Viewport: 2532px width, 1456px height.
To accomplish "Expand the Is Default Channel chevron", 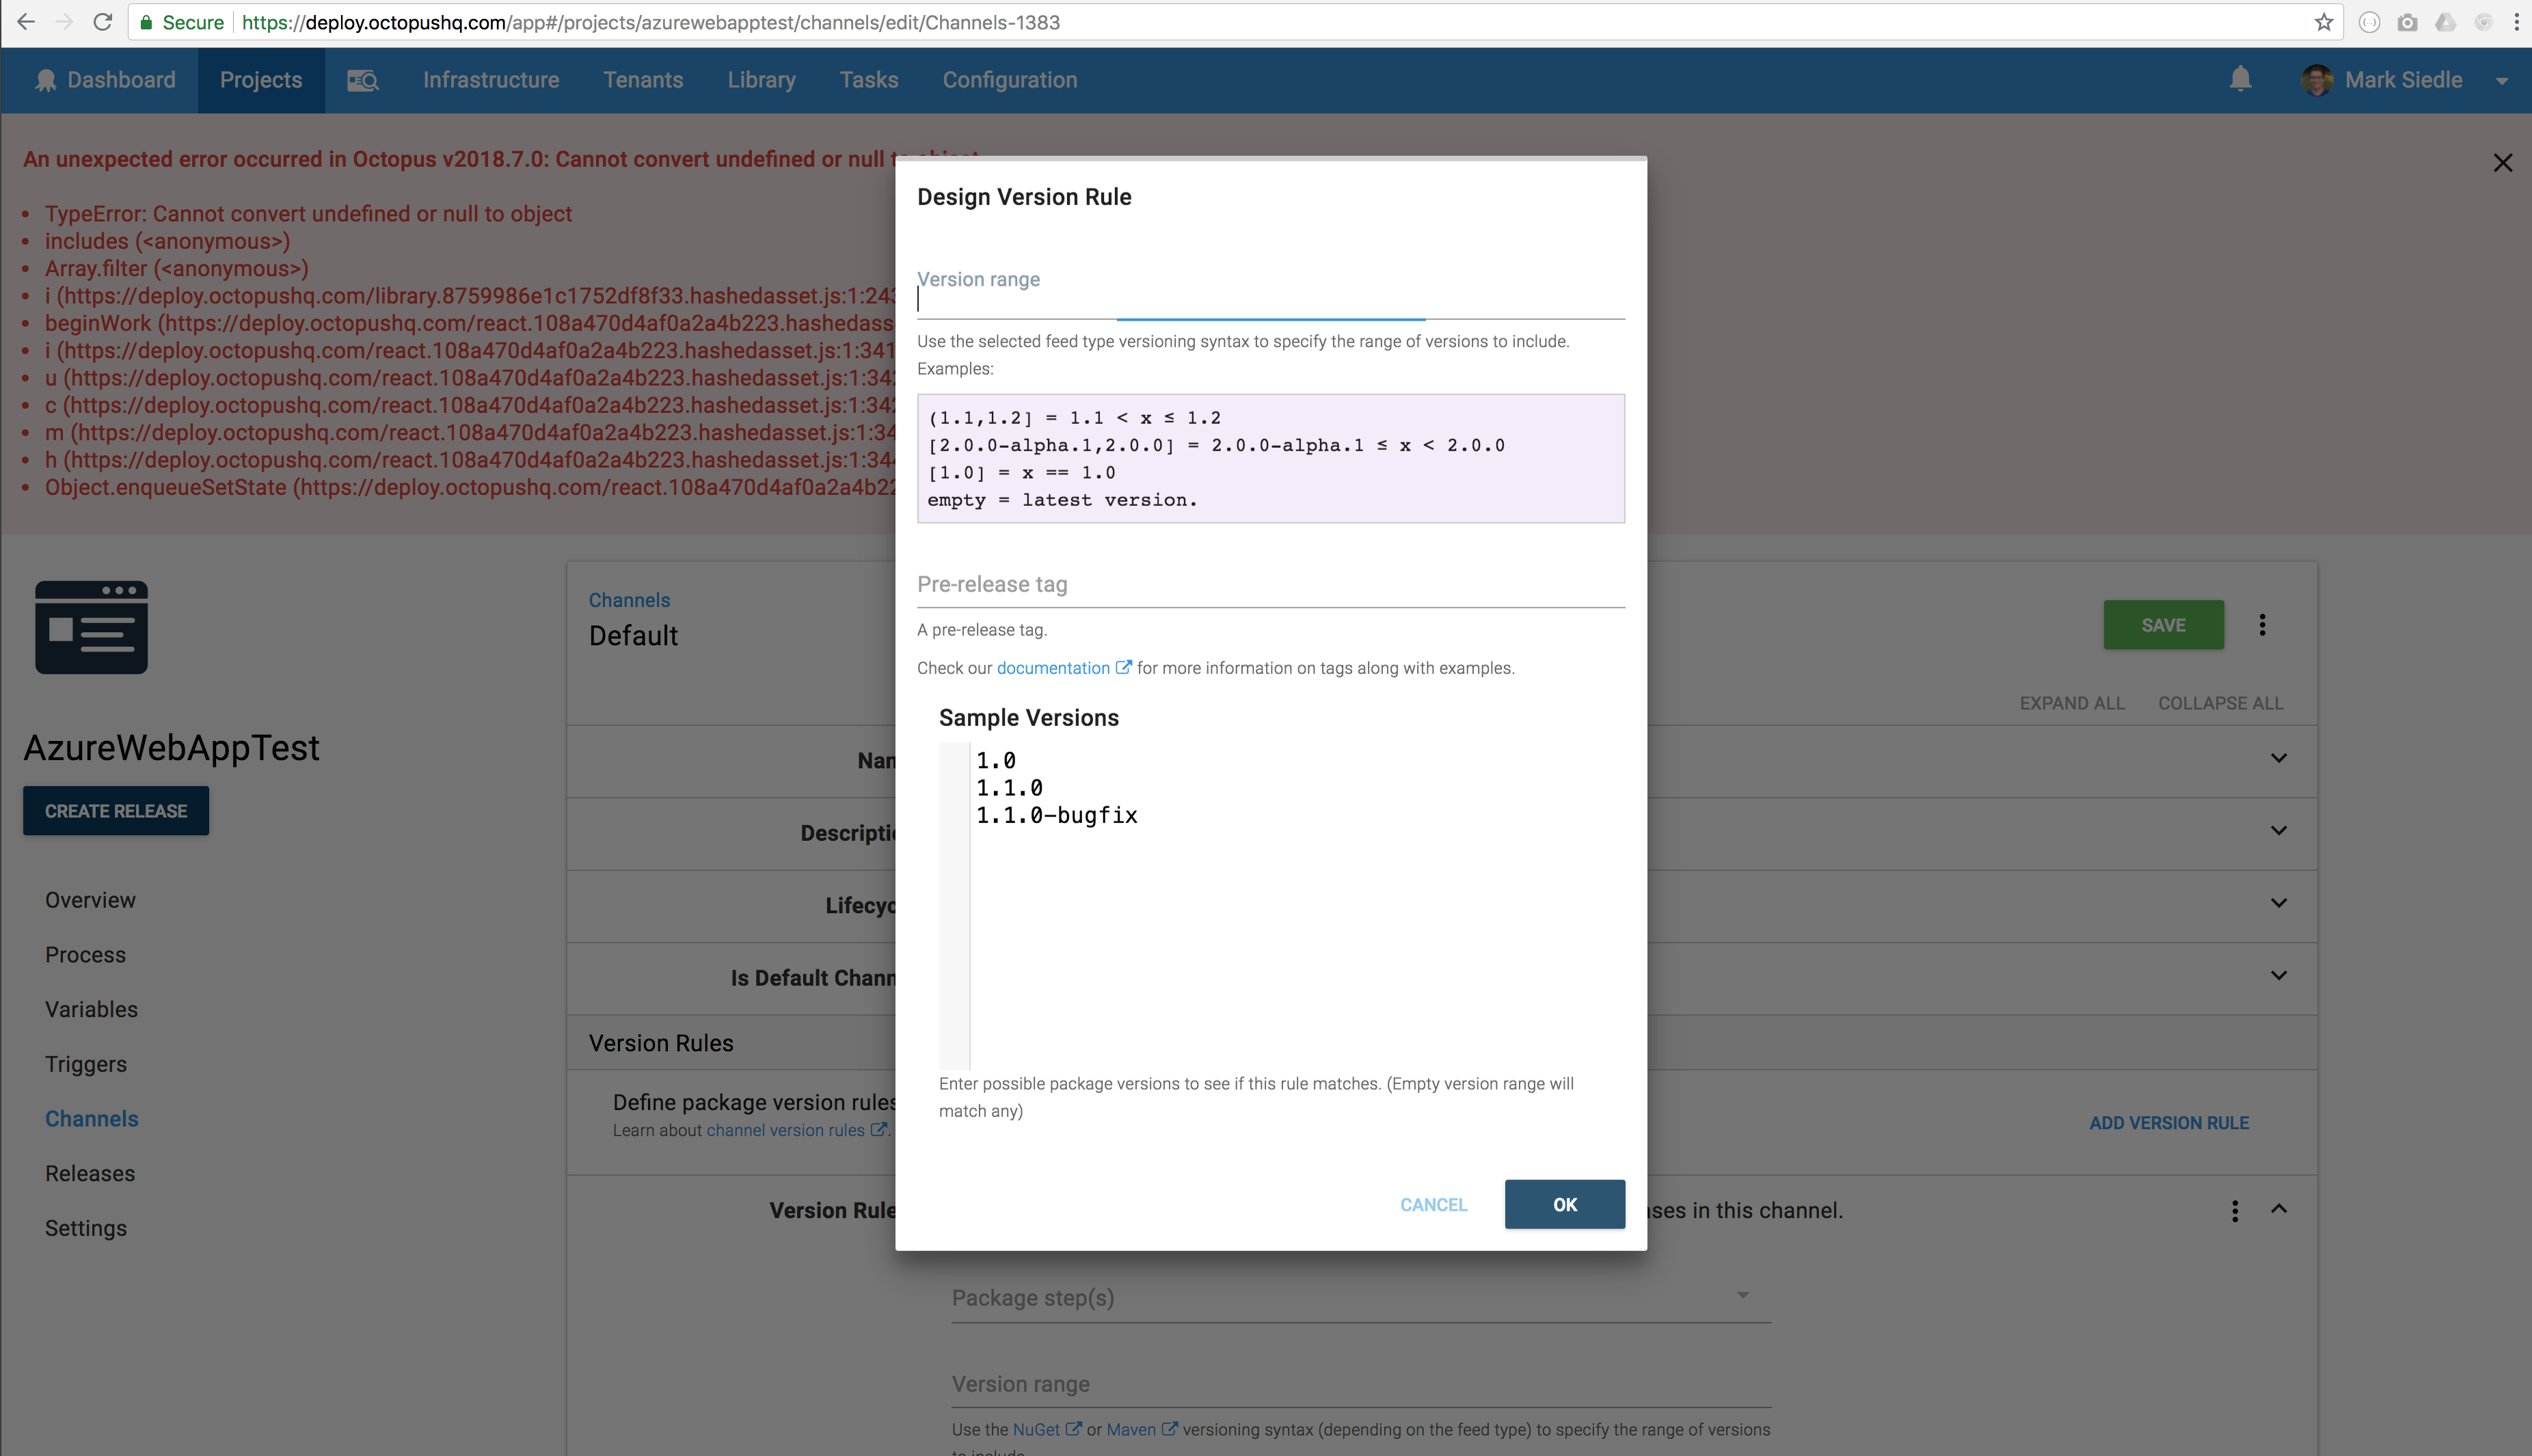I will pos(2278,976).
